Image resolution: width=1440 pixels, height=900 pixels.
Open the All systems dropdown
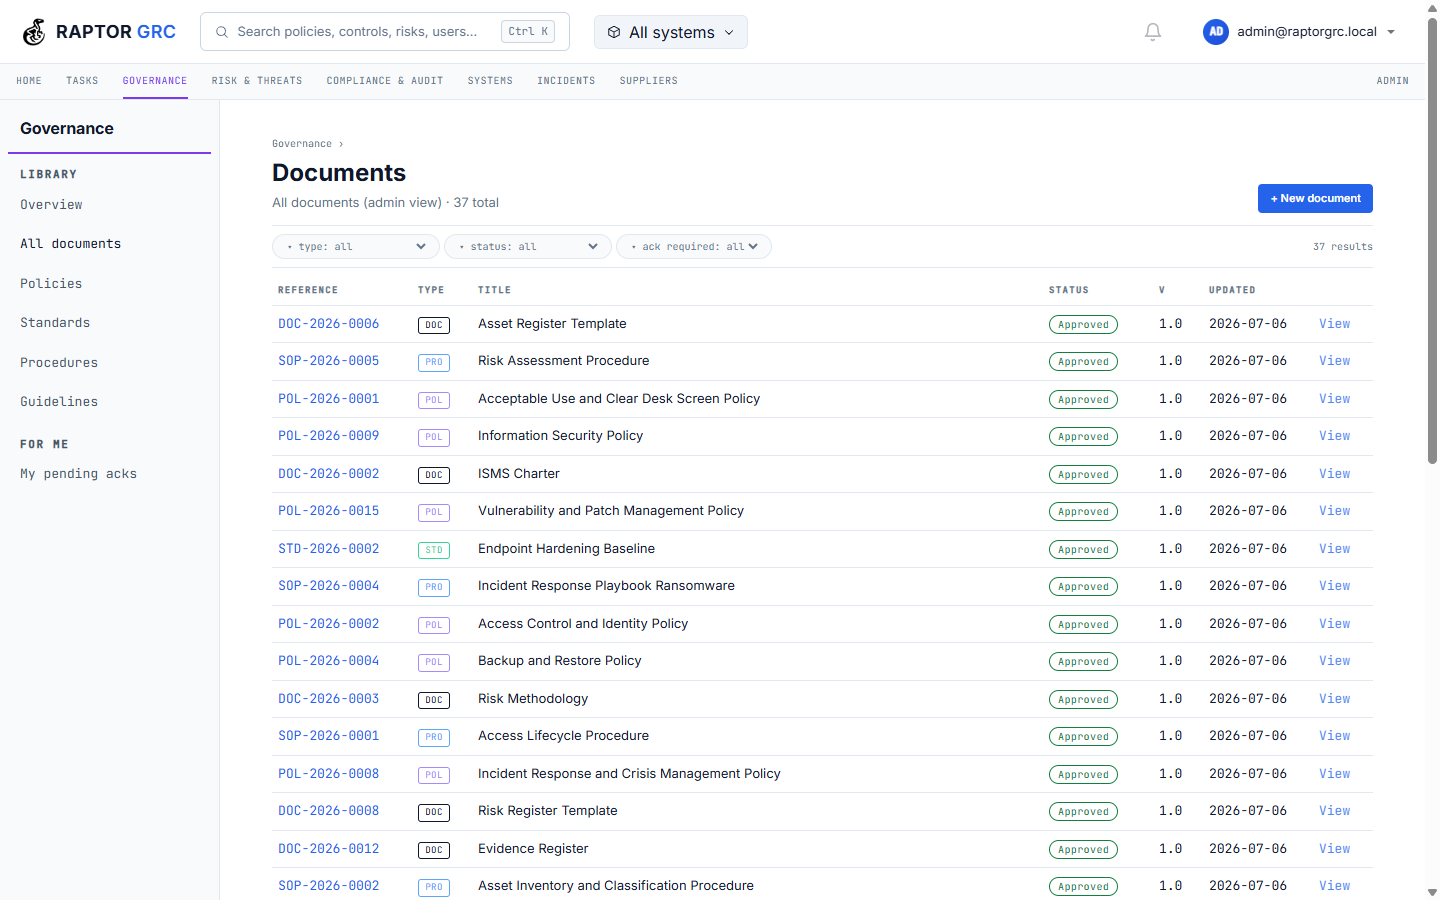coord(671,32)
